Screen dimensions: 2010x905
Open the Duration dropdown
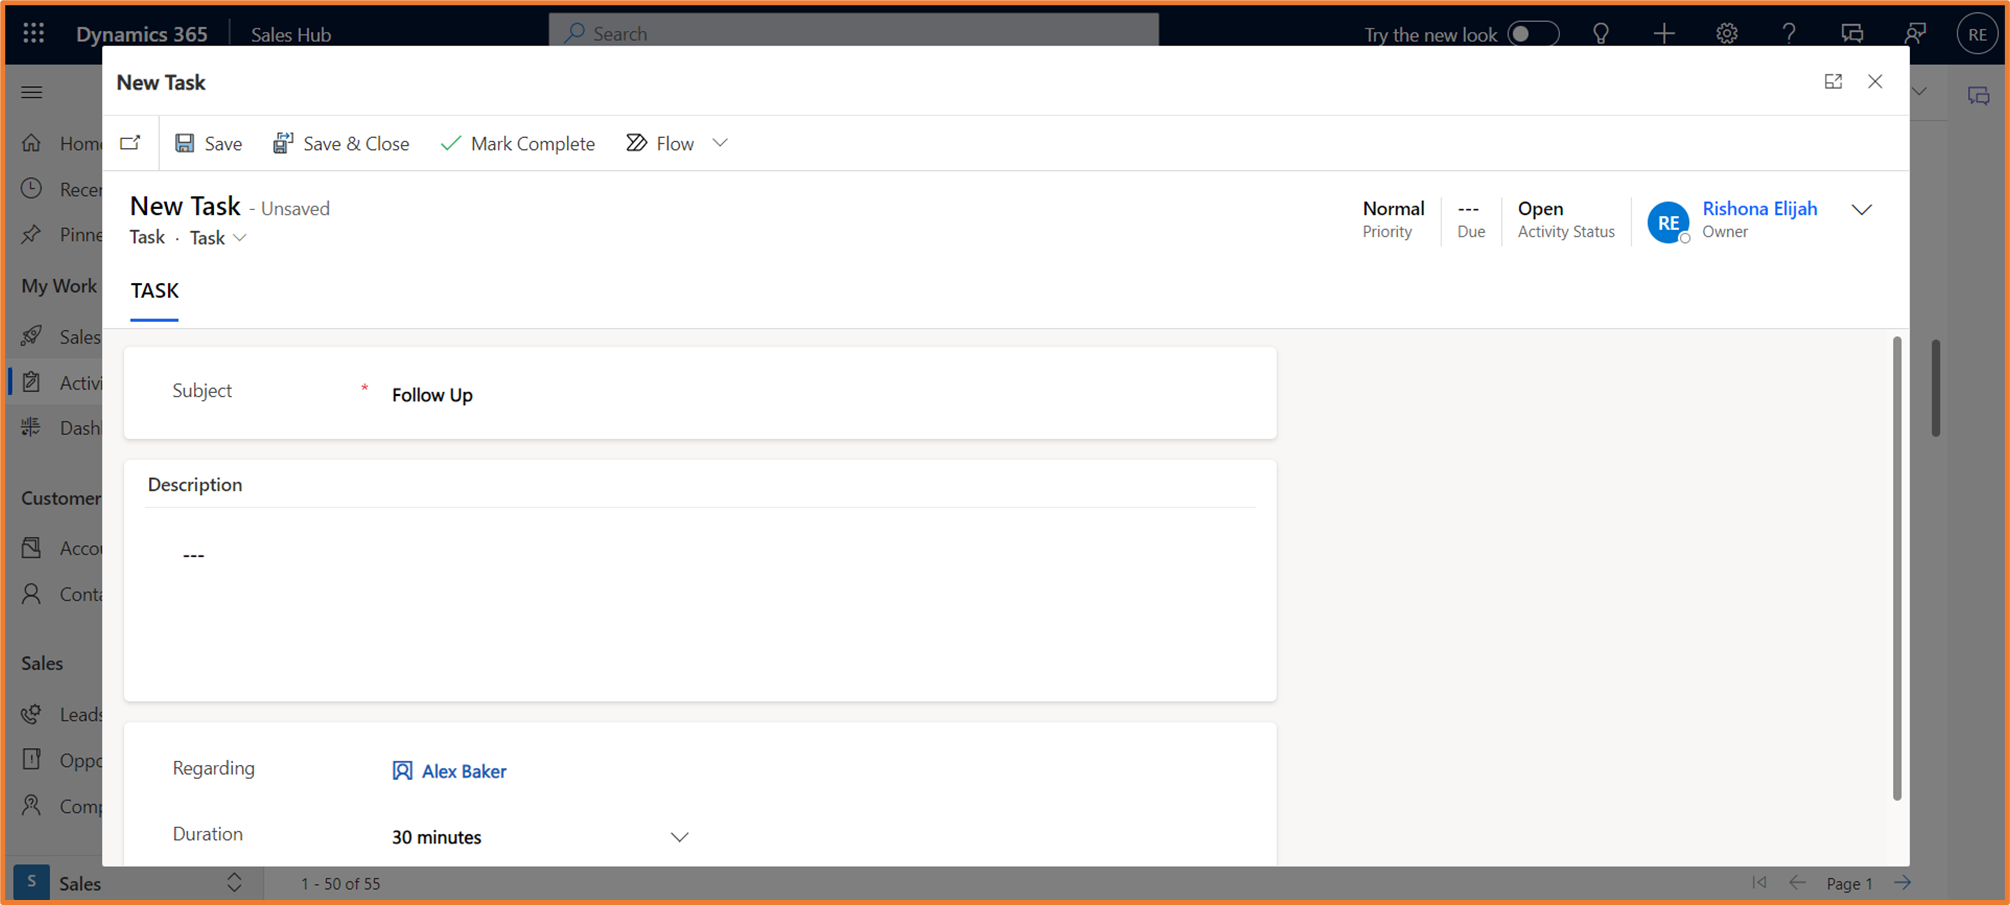(679, 837)
